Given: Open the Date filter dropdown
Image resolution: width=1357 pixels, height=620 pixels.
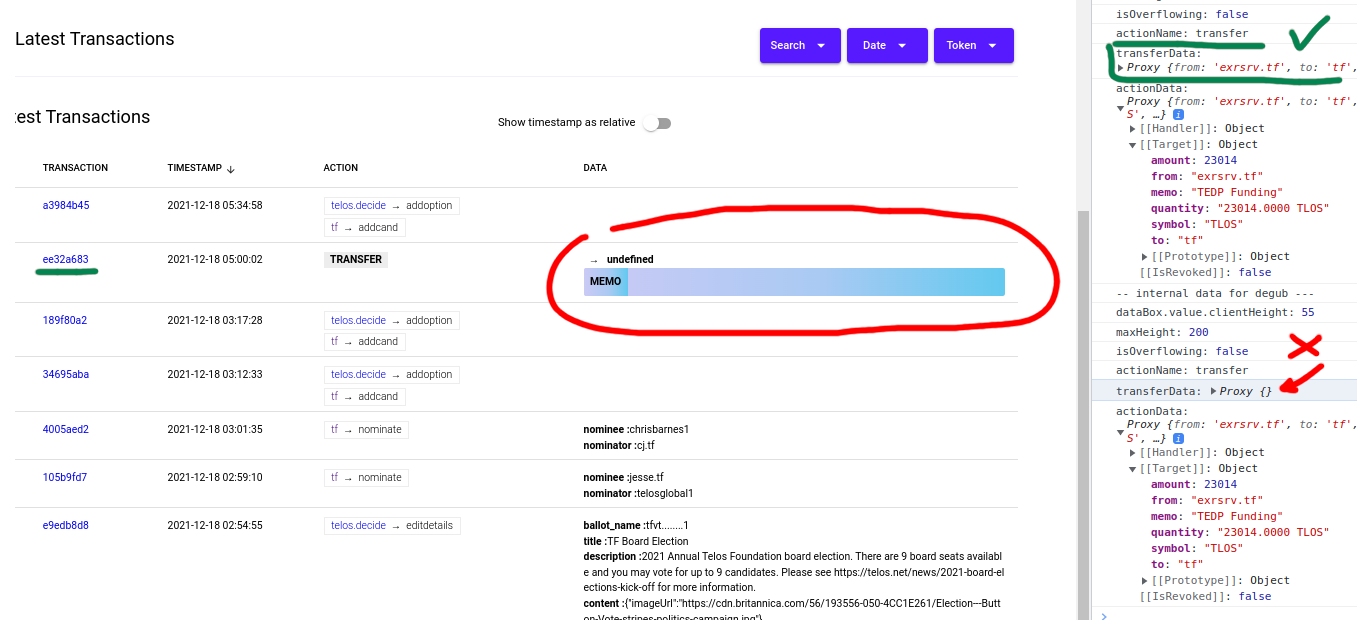Looking at the screenshot, I should click(x=886, y=45).
